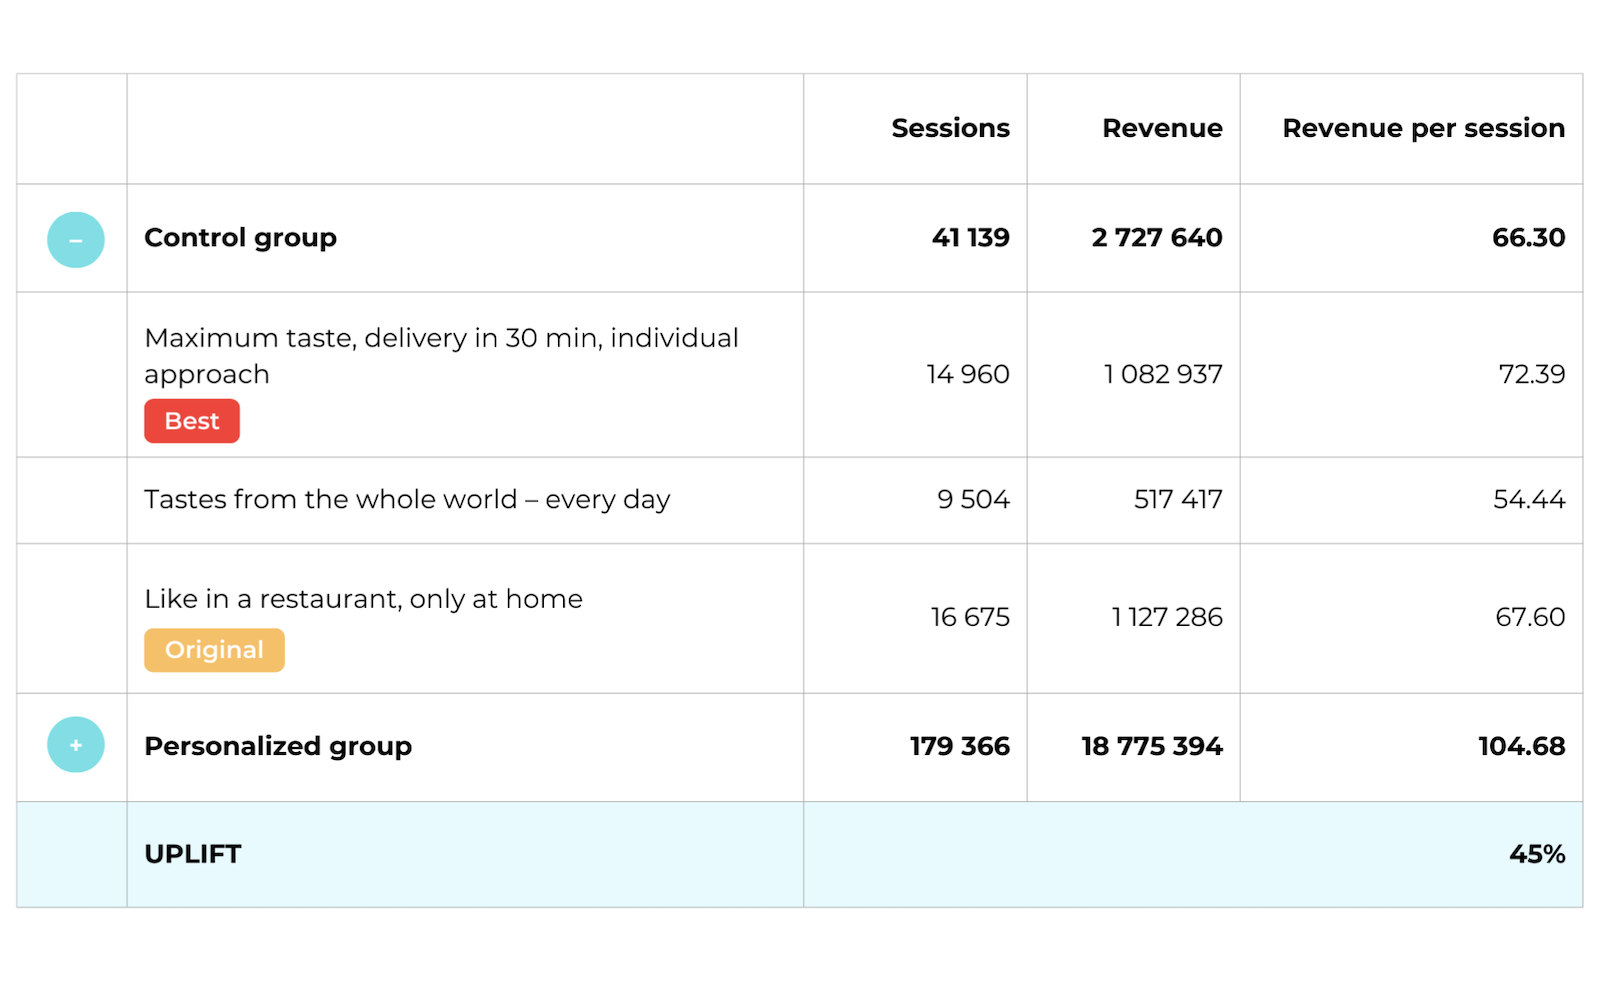Screen dimensions: 1600x1000
Task: Select 'Like in a restaurant' variant text
Action: tap(363, 599)
